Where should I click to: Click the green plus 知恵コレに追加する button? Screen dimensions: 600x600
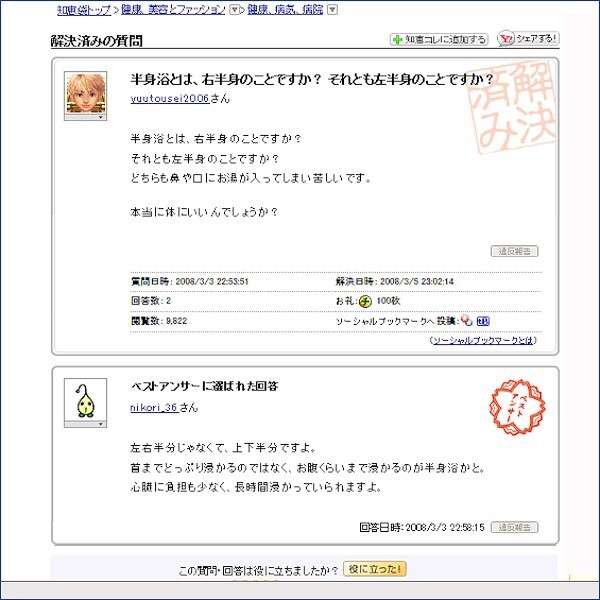pos(439,39)
